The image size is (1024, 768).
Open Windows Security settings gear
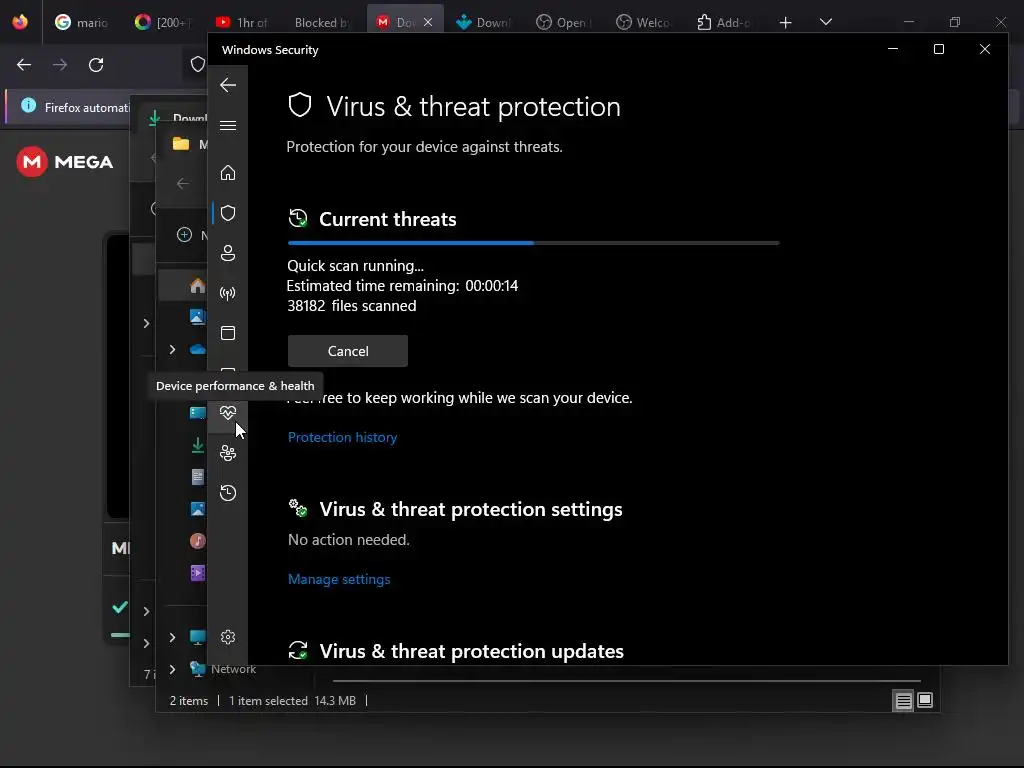point(228,637)
